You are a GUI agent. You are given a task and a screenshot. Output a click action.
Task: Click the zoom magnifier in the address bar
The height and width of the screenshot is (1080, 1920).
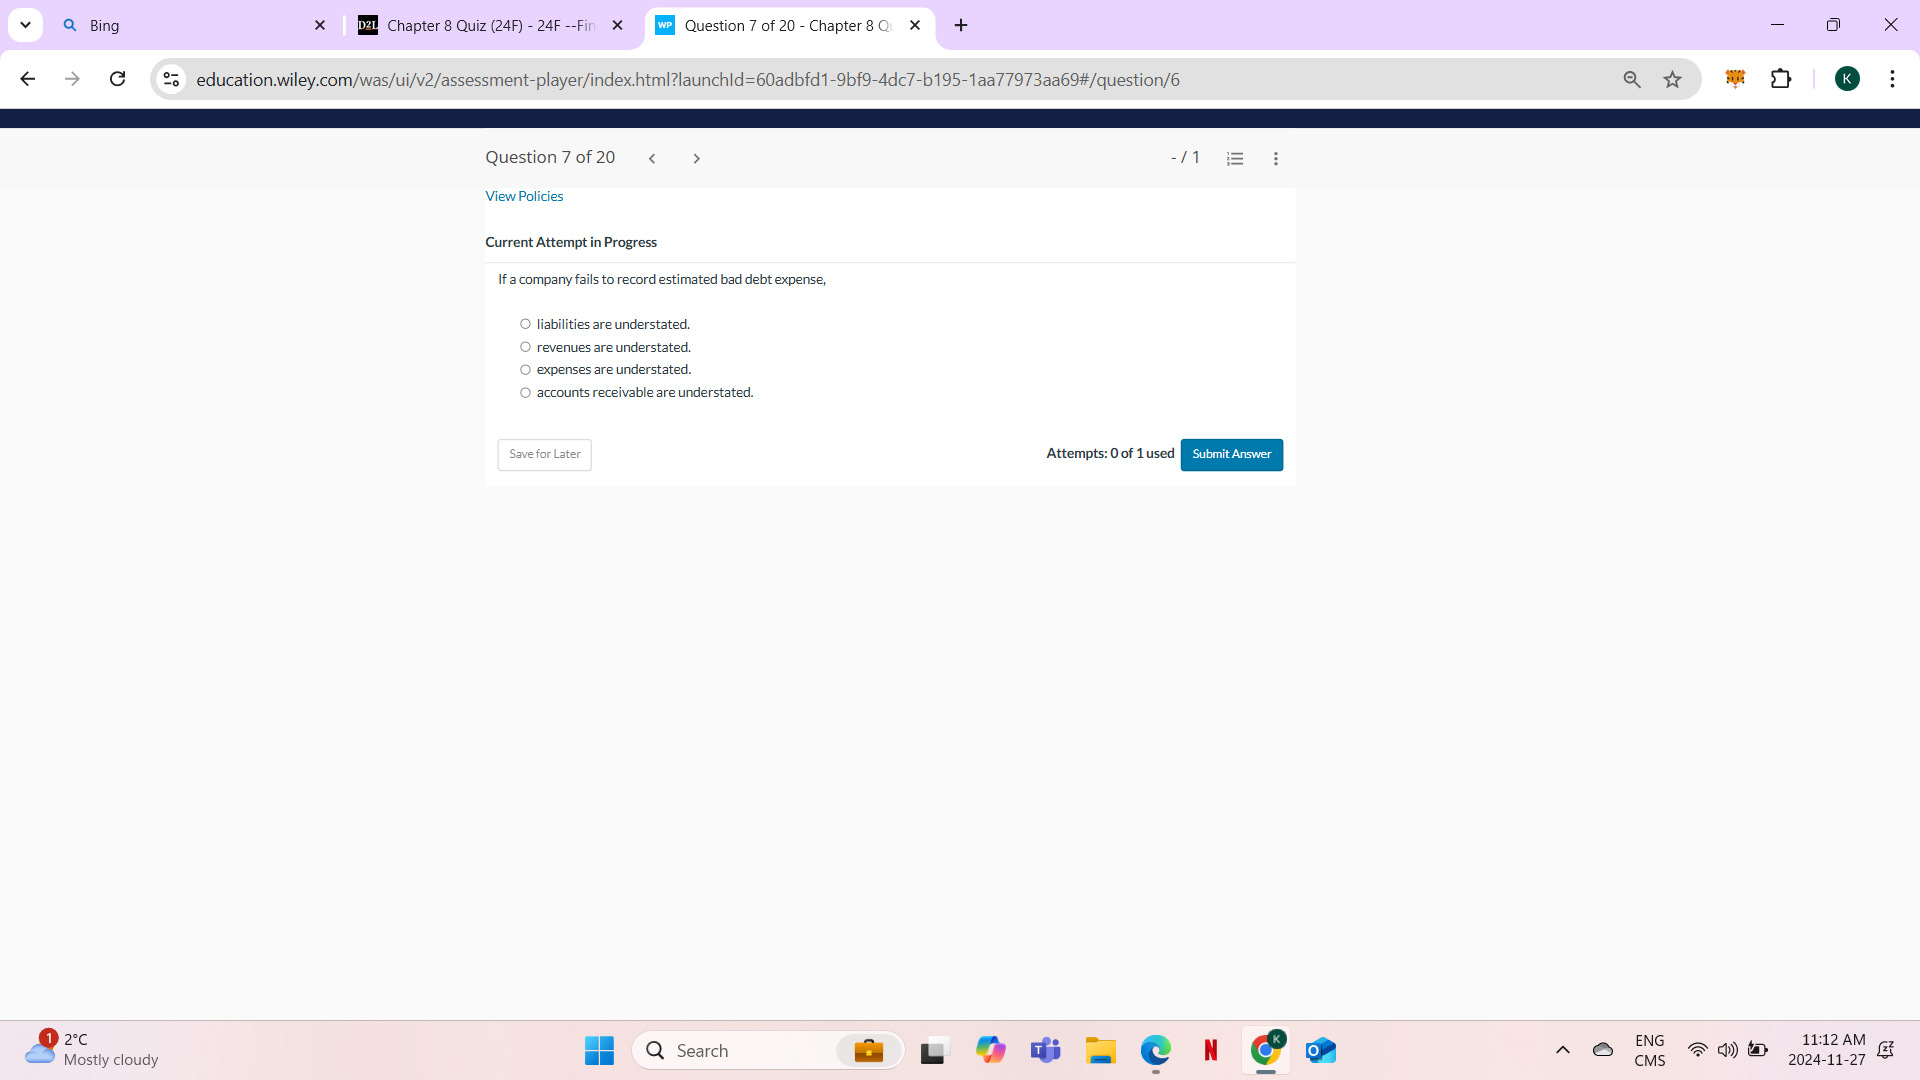[x=1631, y=79]
